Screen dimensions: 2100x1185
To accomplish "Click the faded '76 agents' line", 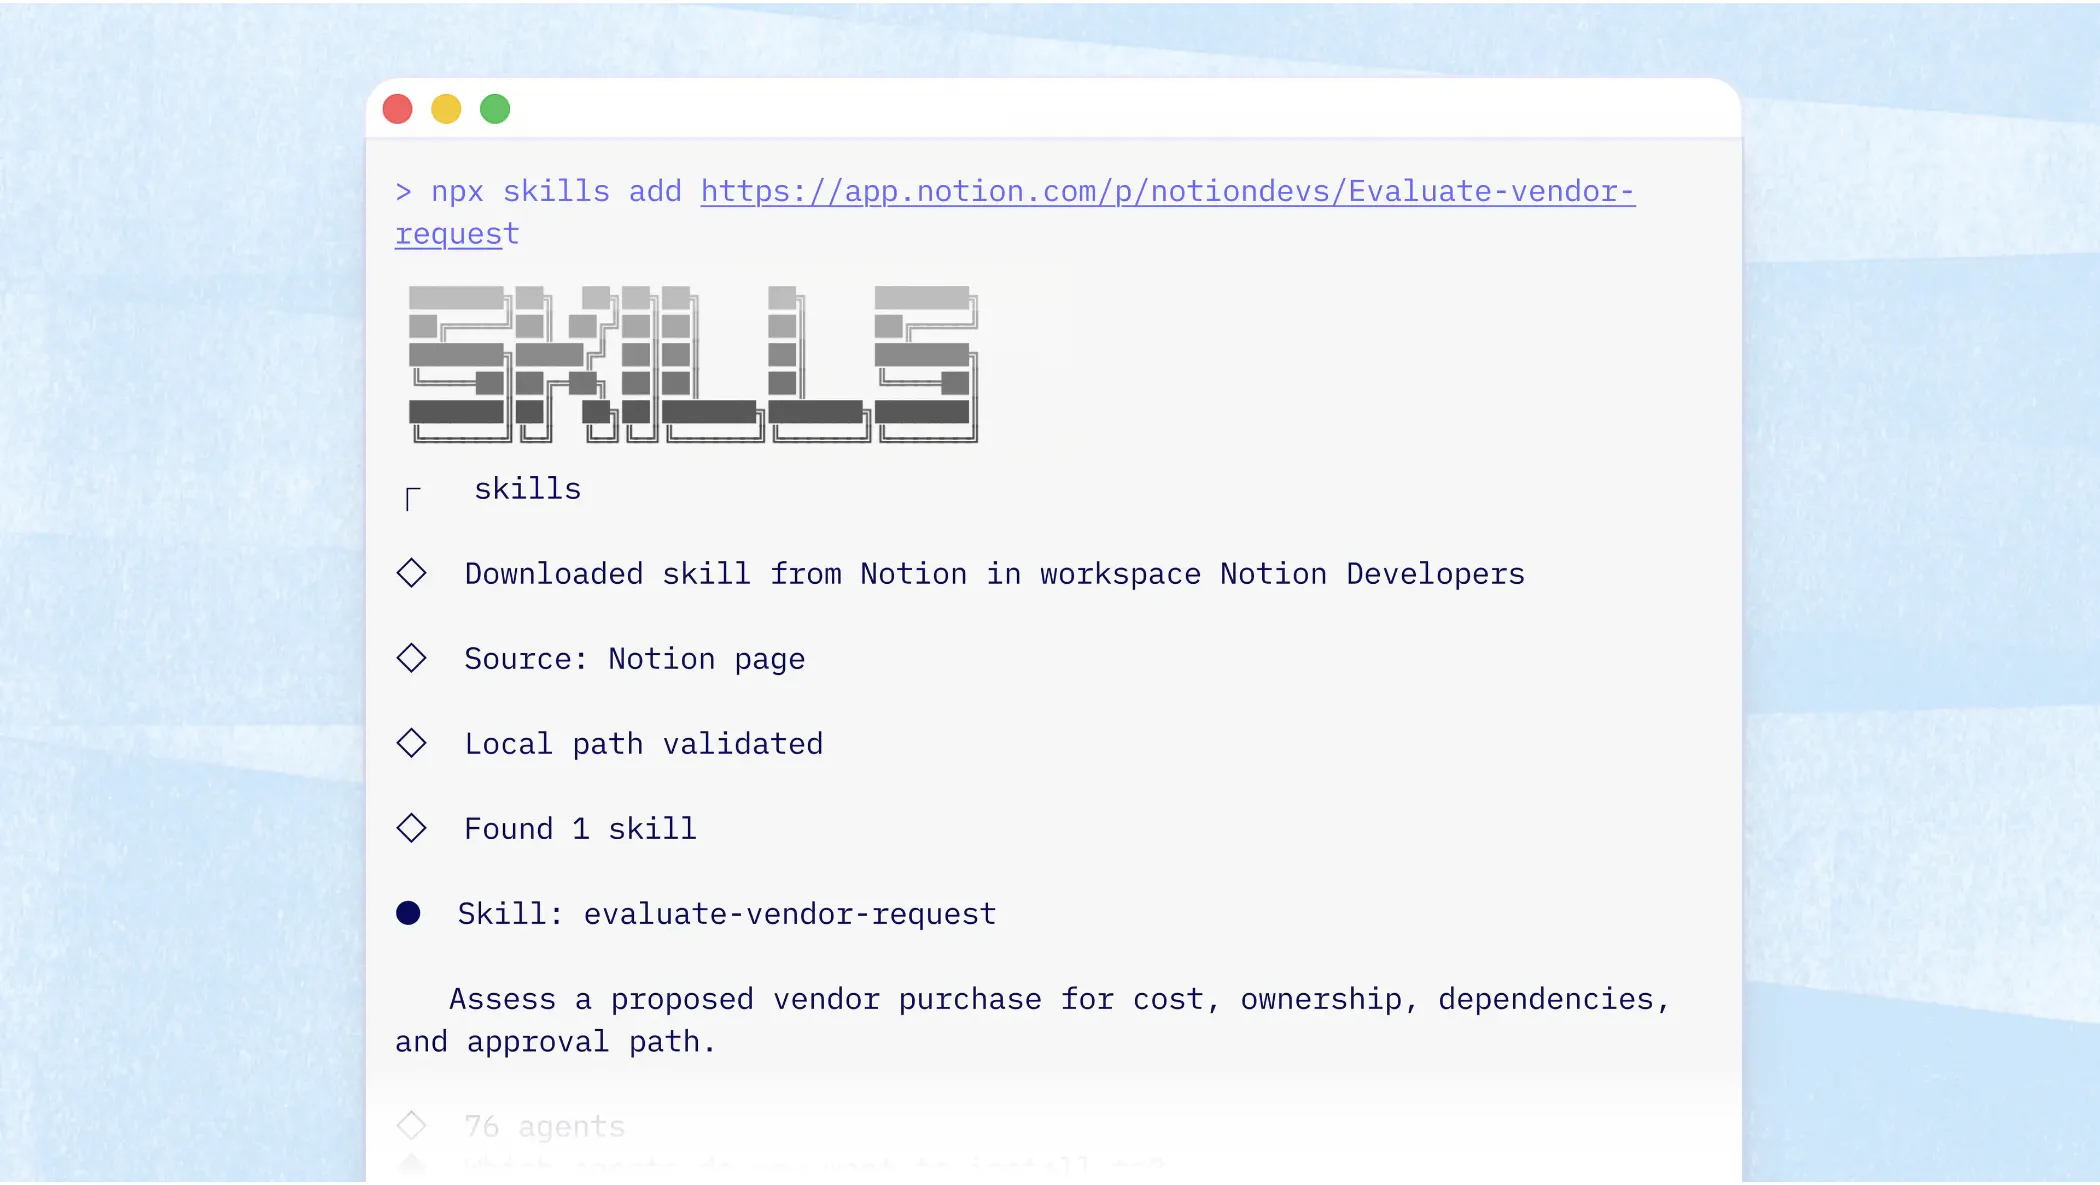I will [x=545, y=1127].
